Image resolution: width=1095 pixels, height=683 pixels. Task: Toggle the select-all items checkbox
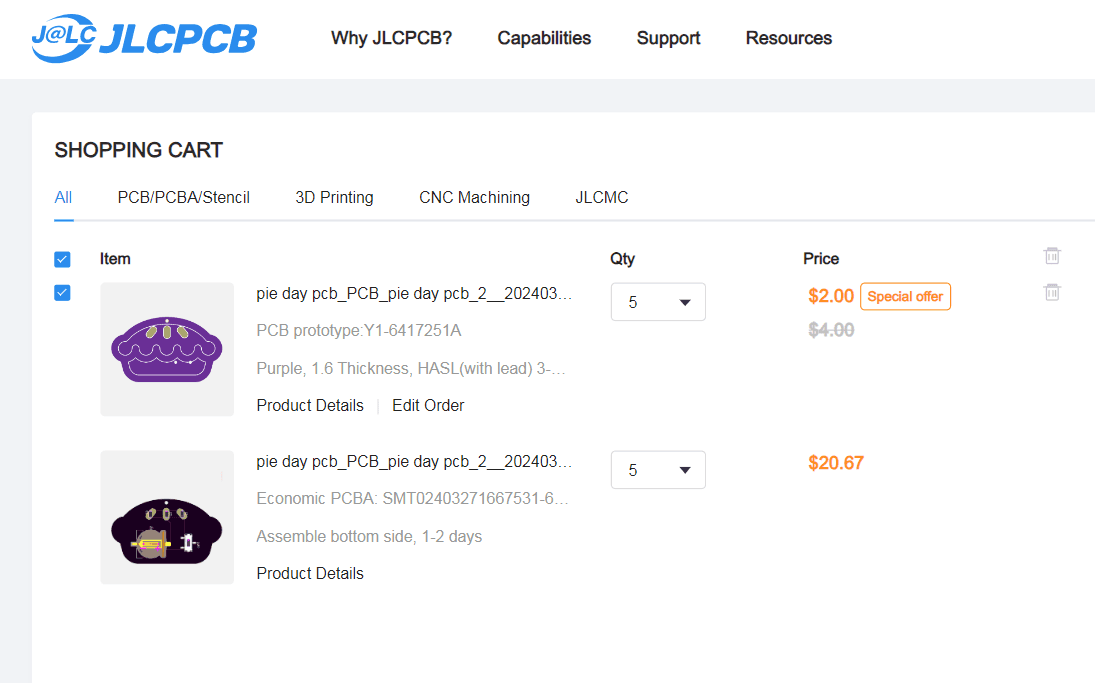(62, 259)
